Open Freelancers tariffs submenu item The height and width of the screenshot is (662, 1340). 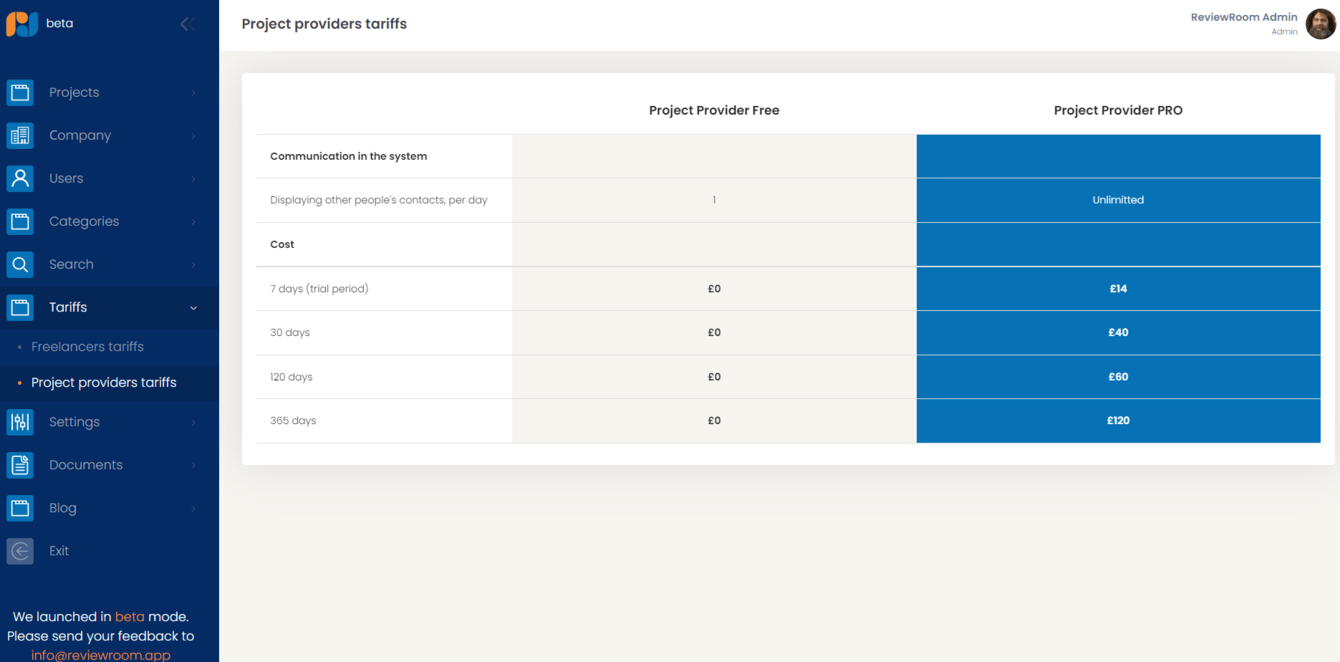click(x=87, y=347)
